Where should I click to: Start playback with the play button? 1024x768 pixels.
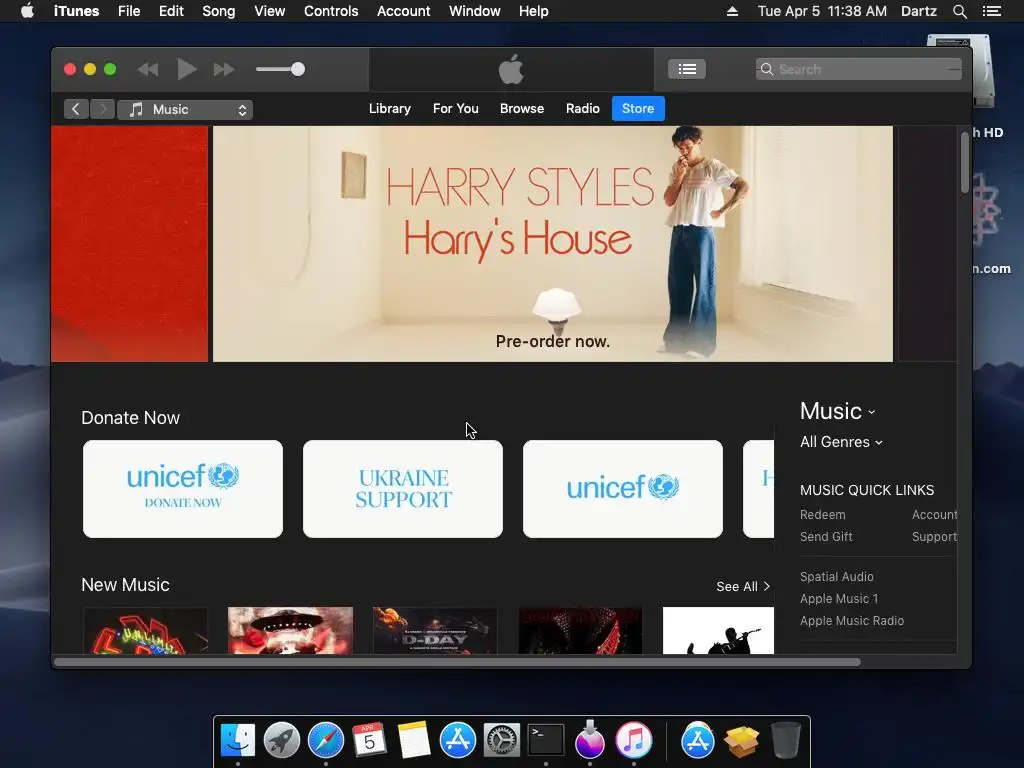tap(187, 69)
